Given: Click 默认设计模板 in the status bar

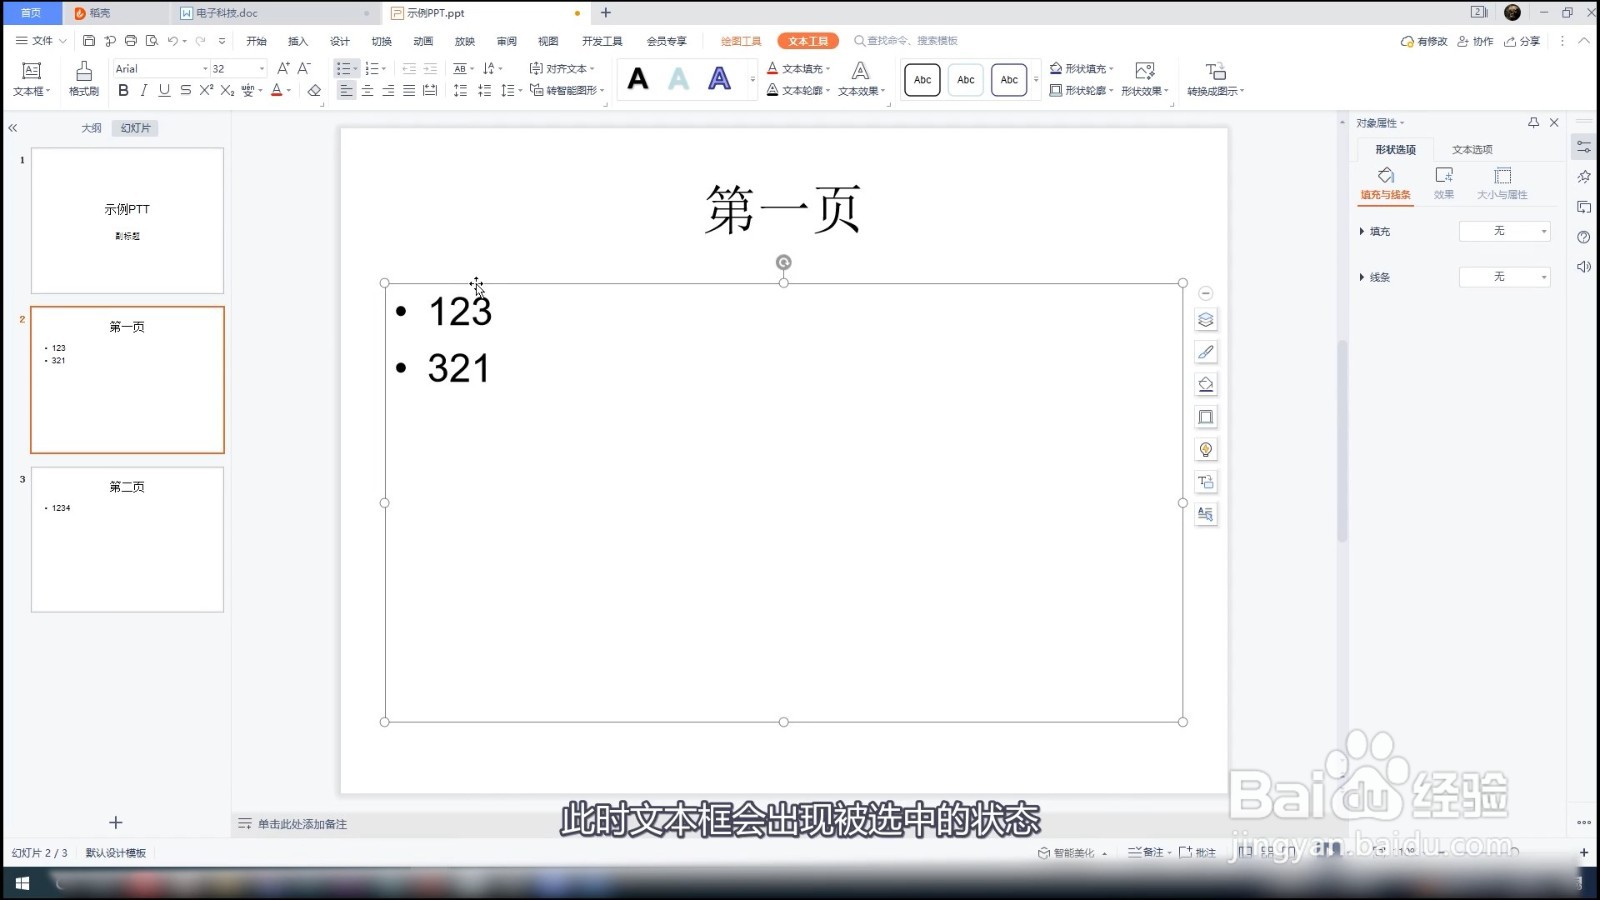Looking at the screenshot, I should [x=116, y=853].
